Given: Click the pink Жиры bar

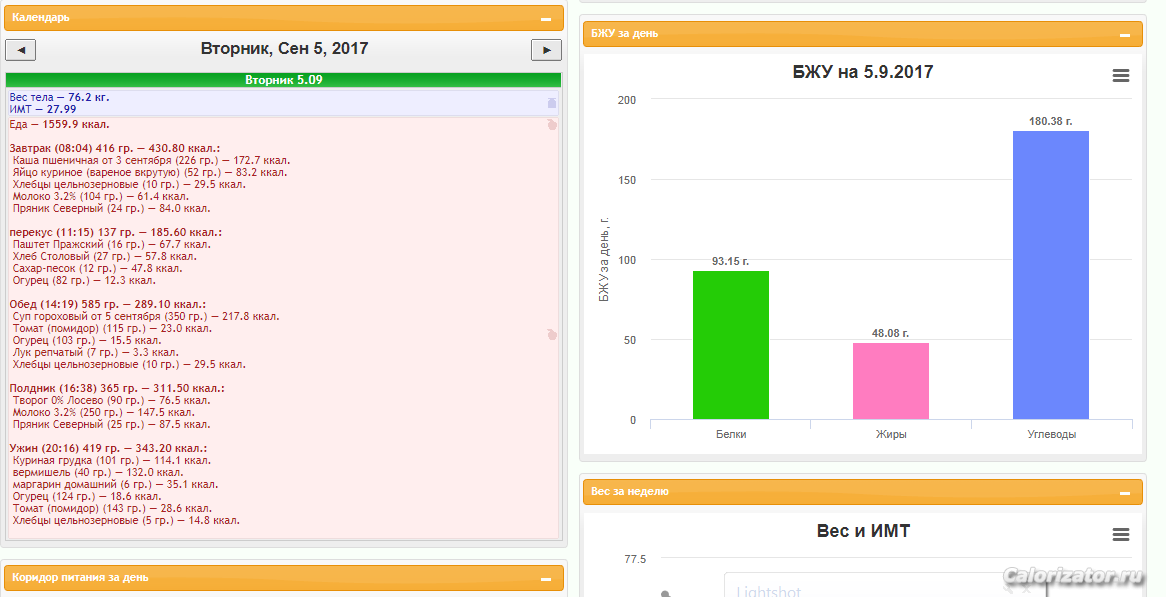Looking at the screenshot, I should [x=890, y=381].
